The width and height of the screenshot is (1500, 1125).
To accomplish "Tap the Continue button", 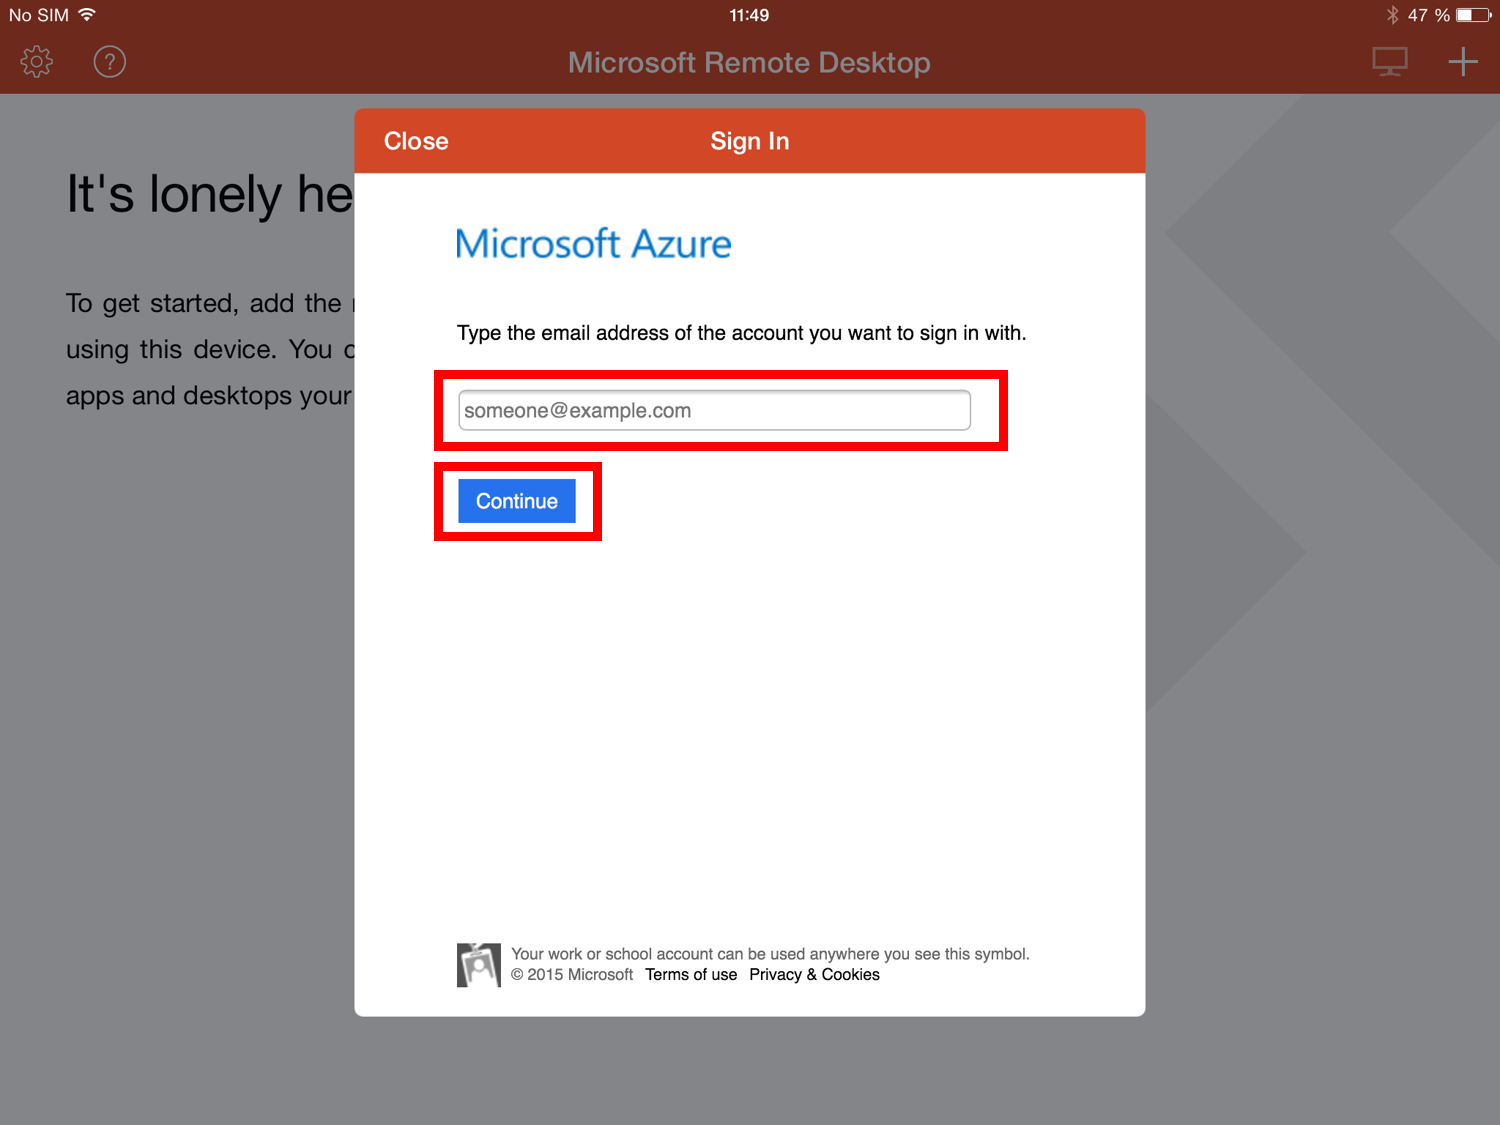I will pos(517,501).
